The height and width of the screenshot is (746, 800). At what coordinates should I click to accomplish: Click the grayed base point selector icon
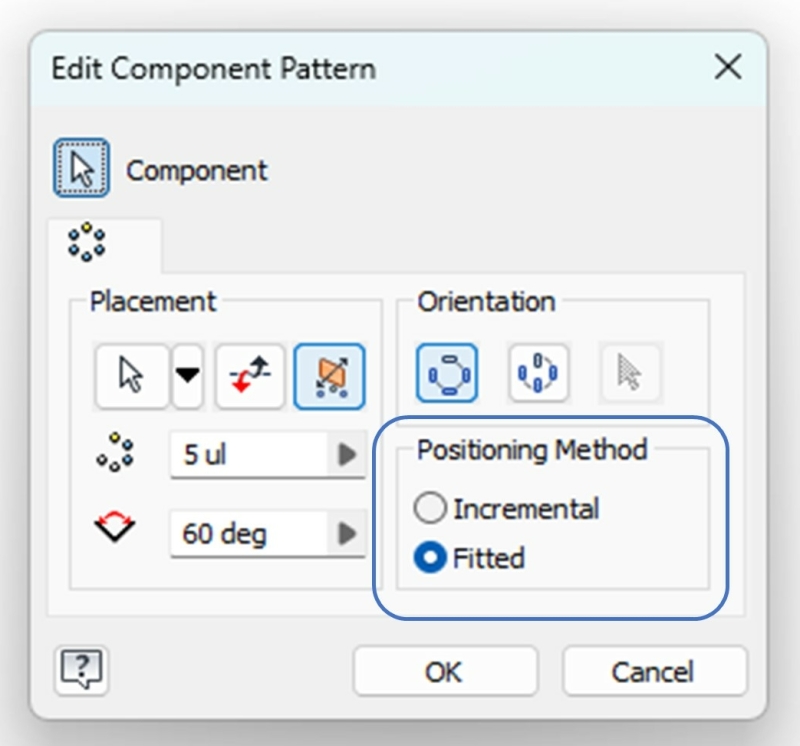(630, 373)
